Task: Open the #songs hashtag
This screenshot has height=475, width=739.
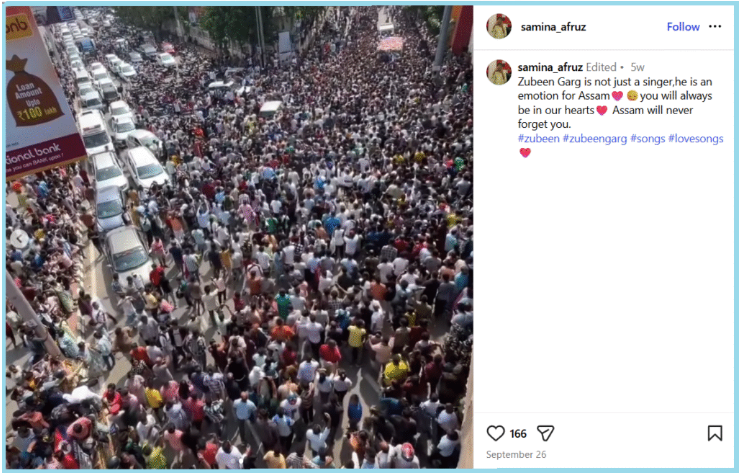Action: (648, 139)
